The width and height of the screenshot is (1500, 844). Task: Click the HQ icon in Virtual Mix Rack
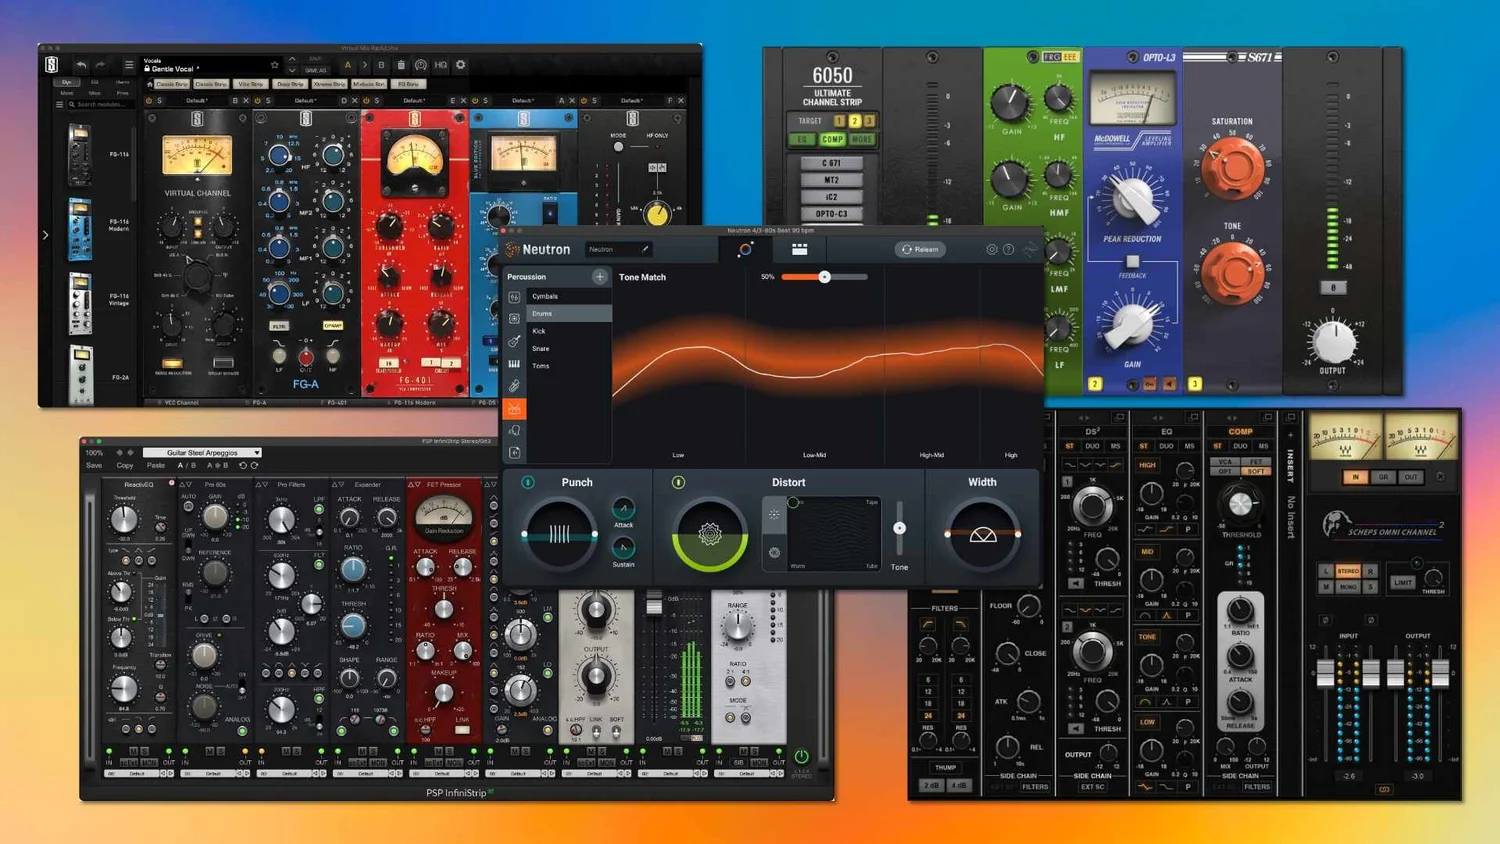[x=440, y=65]
